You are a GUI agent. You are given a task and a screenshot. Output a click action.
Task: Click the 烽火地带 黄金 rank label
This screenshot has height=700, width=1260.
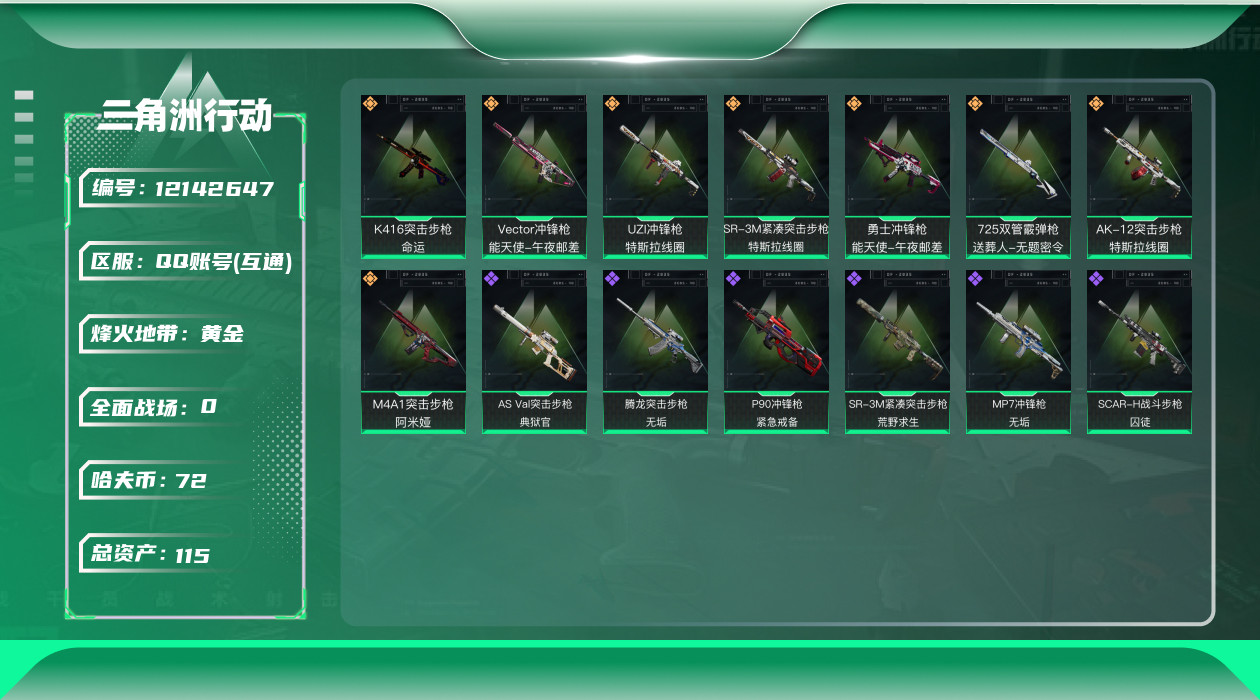click(x=168, y=334)
